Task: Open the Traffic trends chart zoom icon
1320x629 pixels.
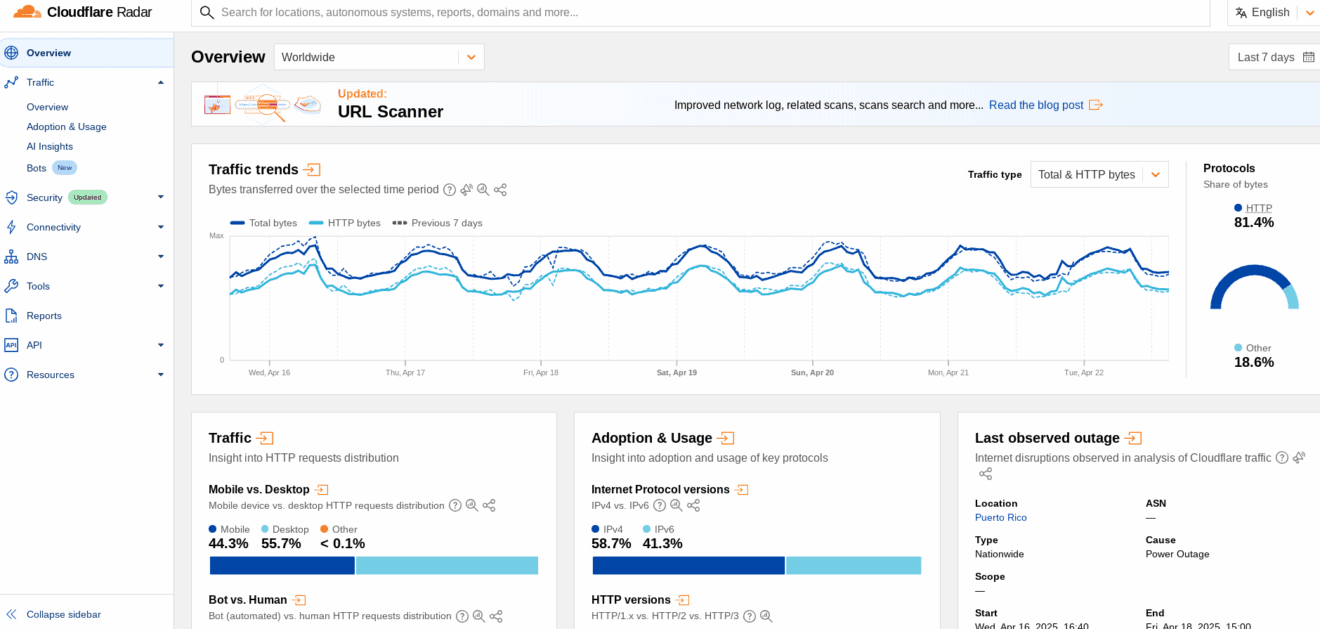Action: (x=483, y=190)
